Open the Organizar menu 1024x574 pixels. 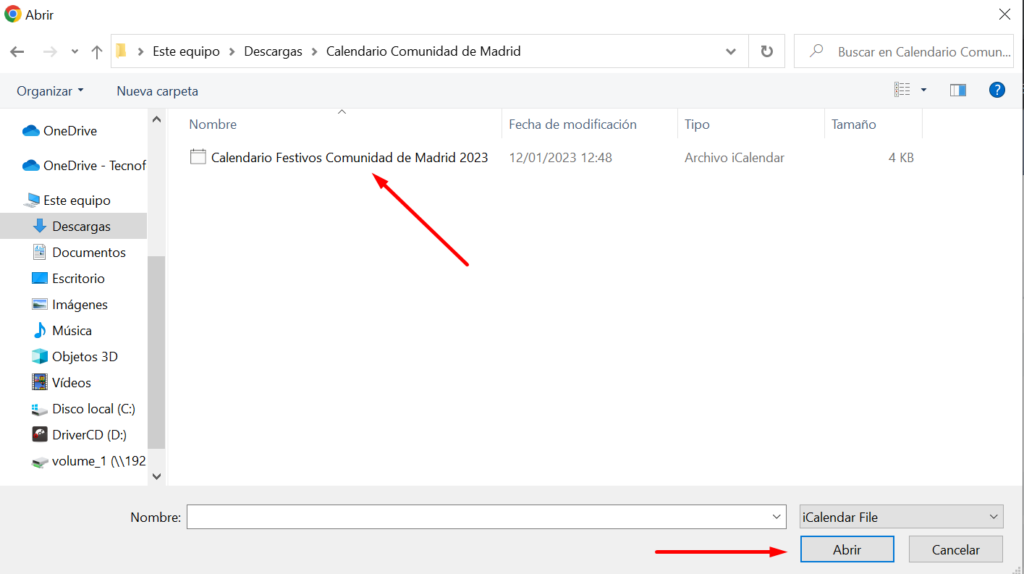pyautogui.click(x=50, y=91)
